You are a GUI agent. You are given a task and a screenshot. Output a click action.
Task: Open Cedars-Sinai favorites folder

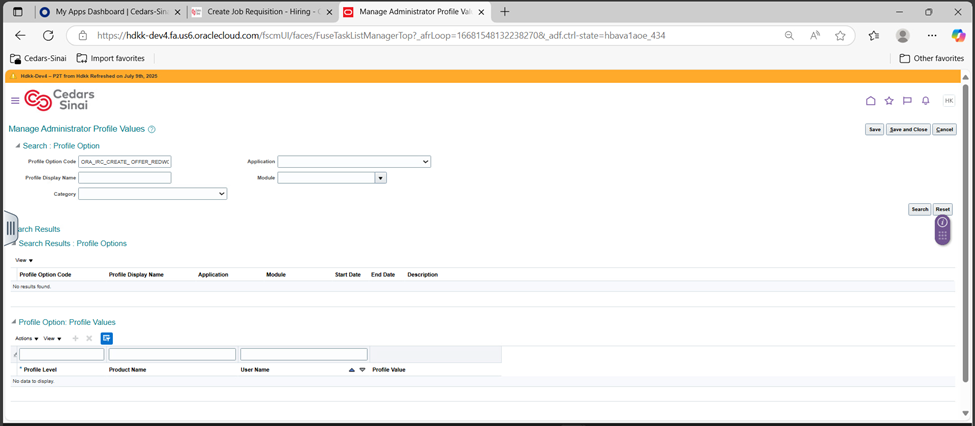38,58
